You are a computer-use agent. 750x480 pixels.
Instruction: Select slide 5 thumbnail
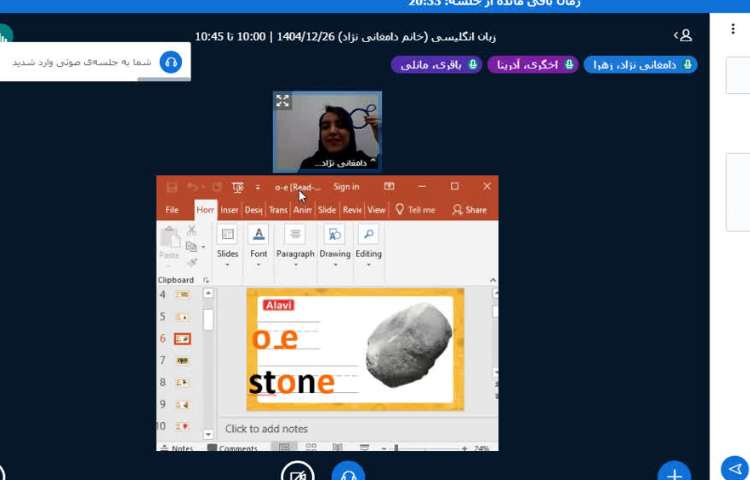click(x=182, y=316)
